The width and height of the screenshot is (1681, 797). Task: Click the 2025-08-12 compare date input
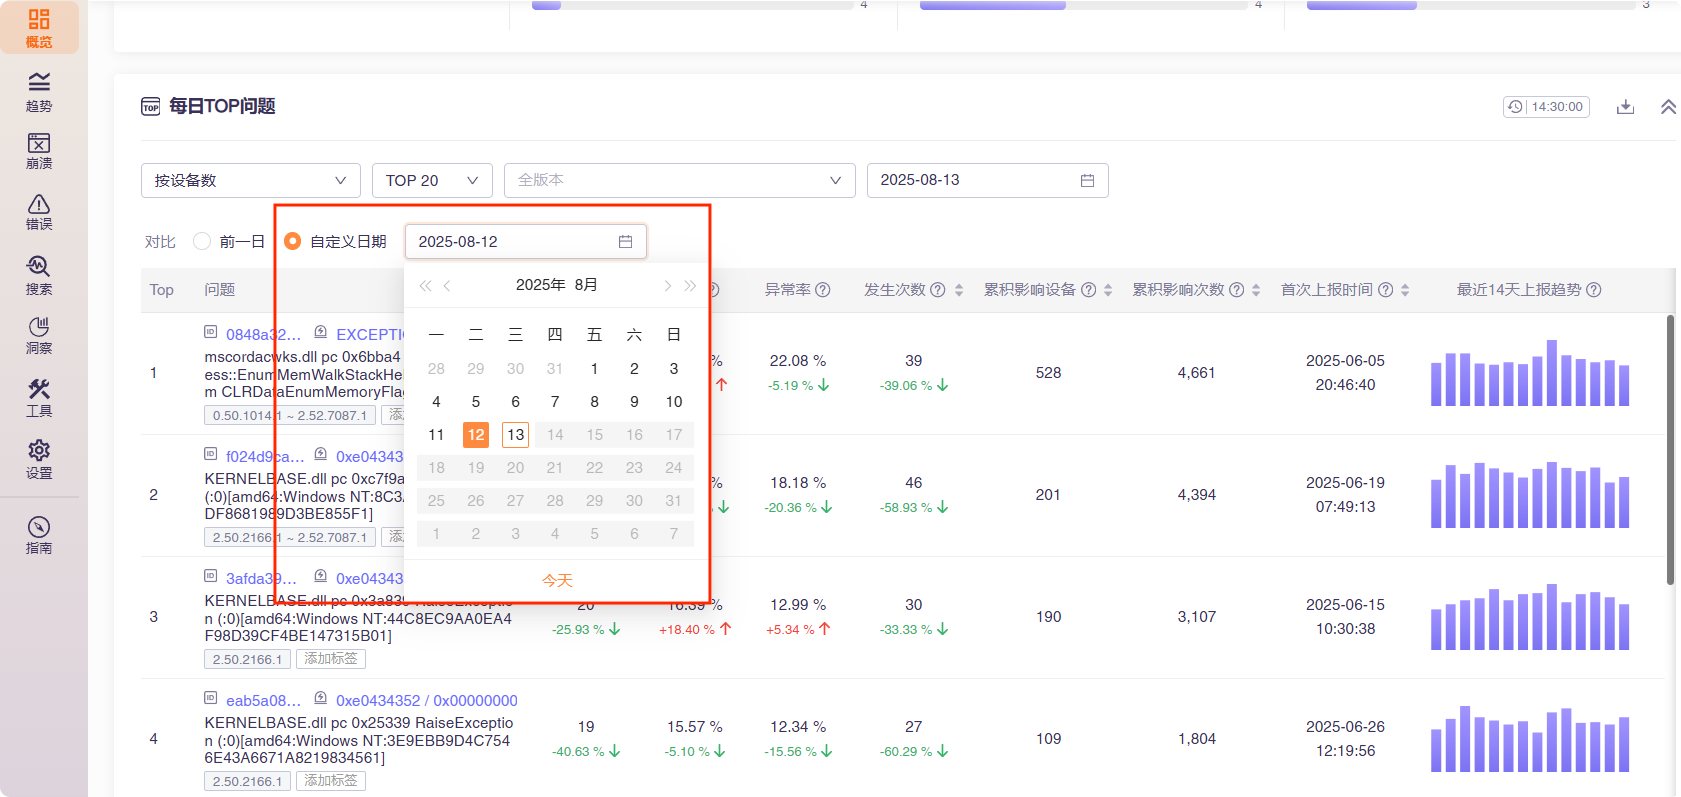[x=526, y=241]
